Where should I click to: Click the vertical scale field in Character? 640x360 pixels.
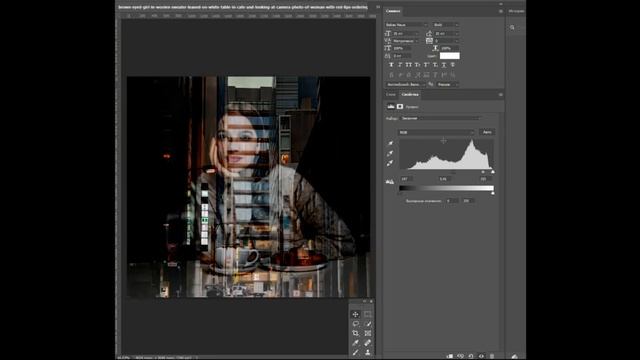[402, 48]
